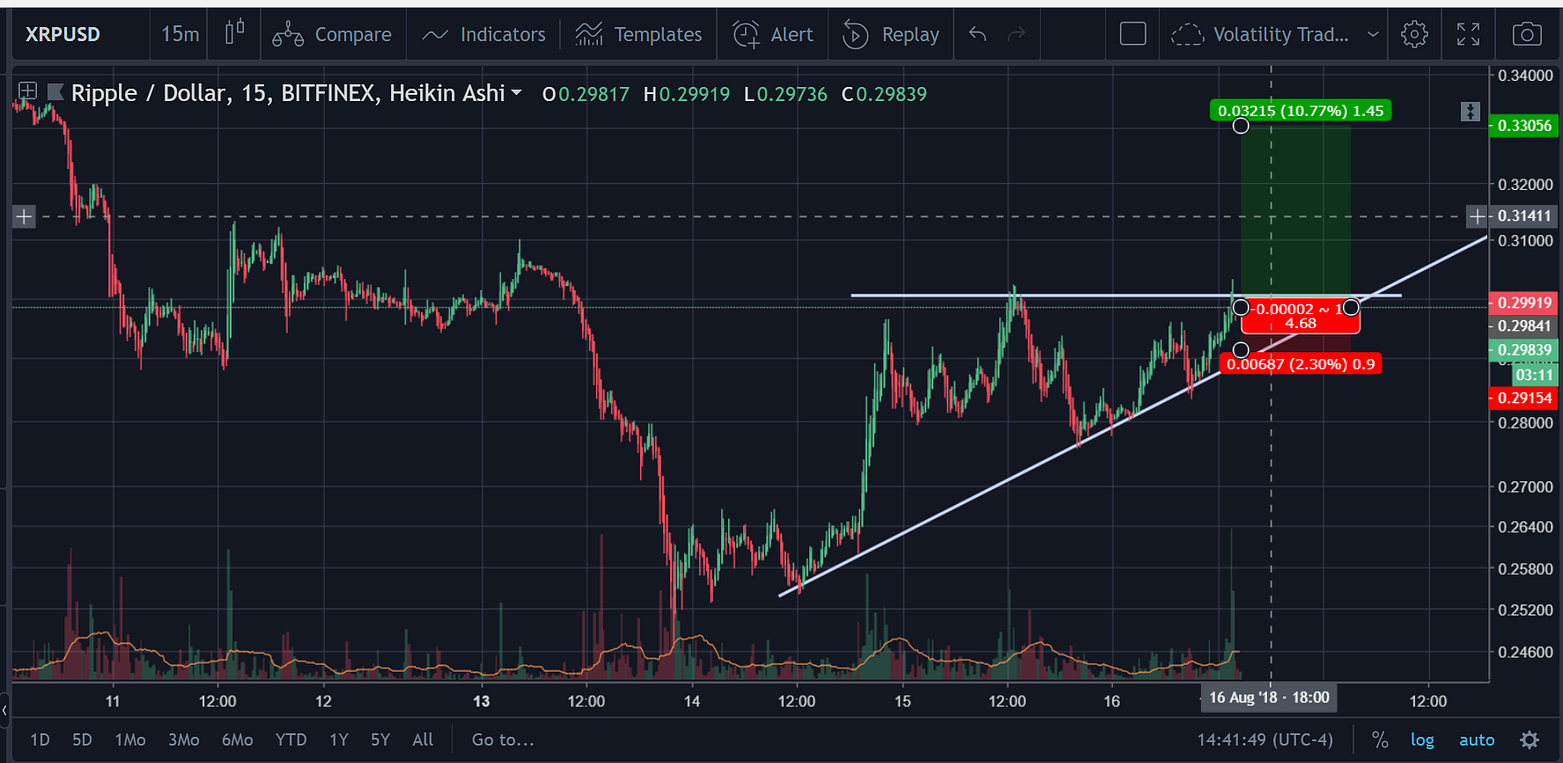
Task: Click the compress-arrows icon near the price scale
Action: tap(1469, 111)
